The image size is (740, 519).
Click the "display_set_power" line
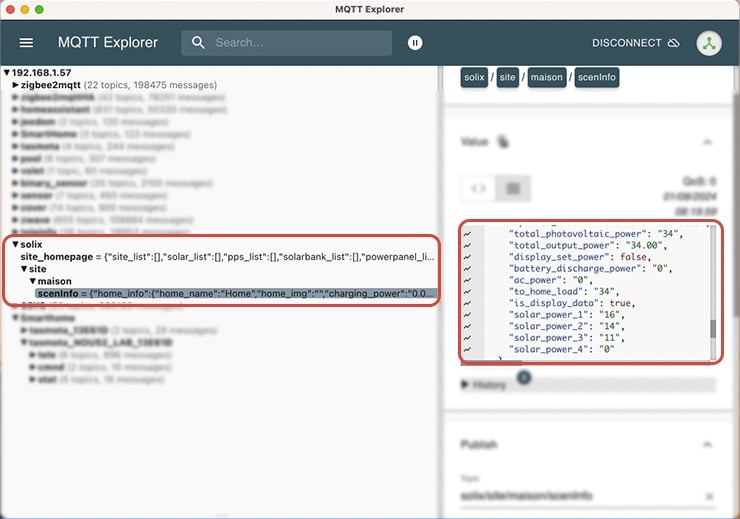point(580,257)
